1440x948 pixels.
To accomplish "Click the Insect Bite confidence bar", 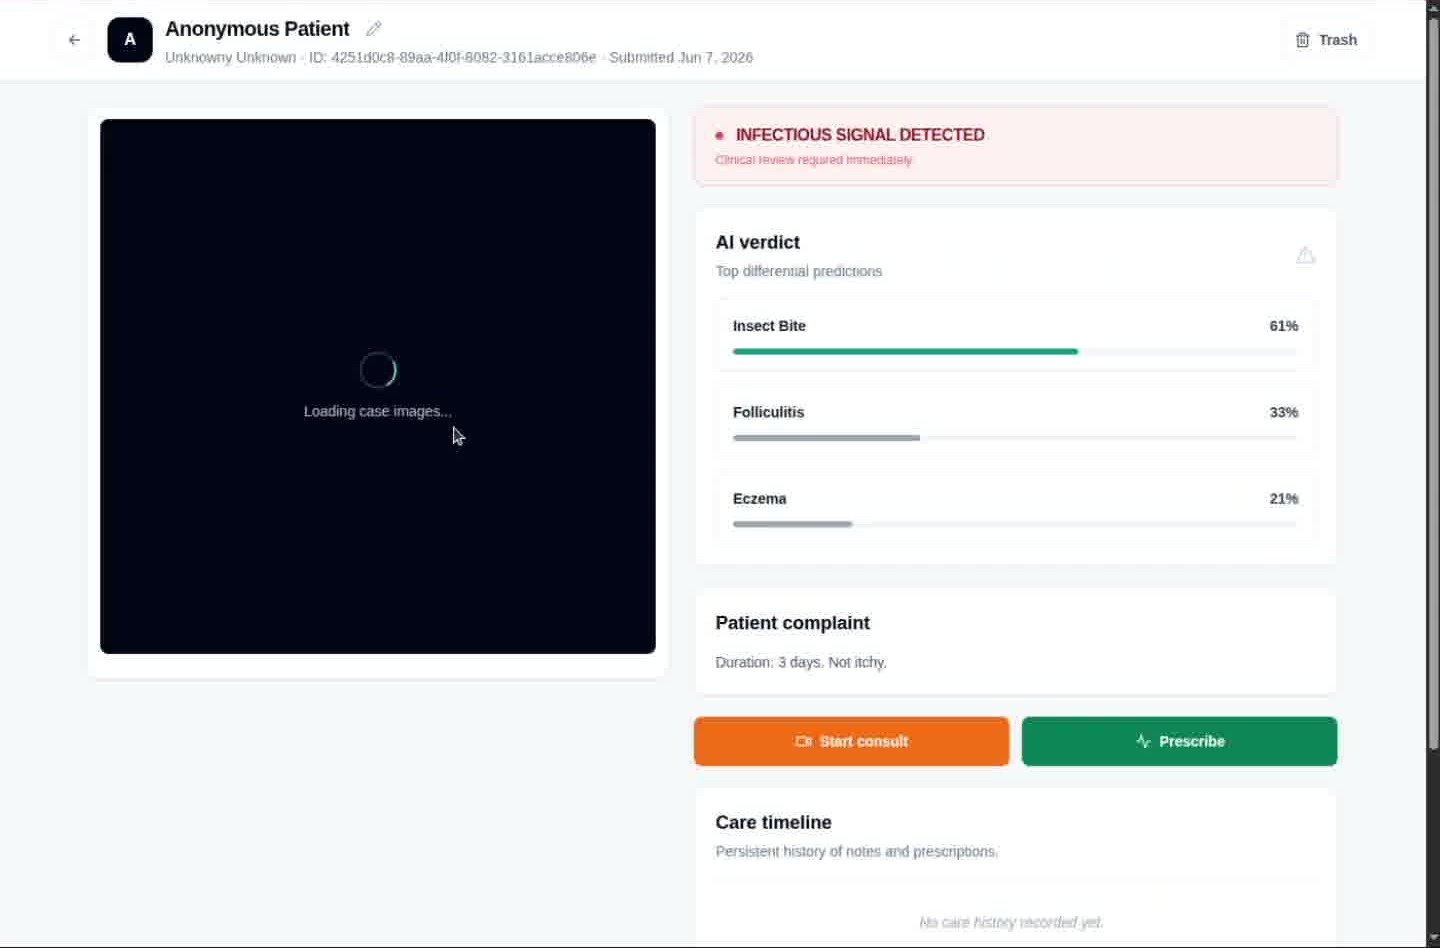I will pyautogui.click(x=1015, y=352).
